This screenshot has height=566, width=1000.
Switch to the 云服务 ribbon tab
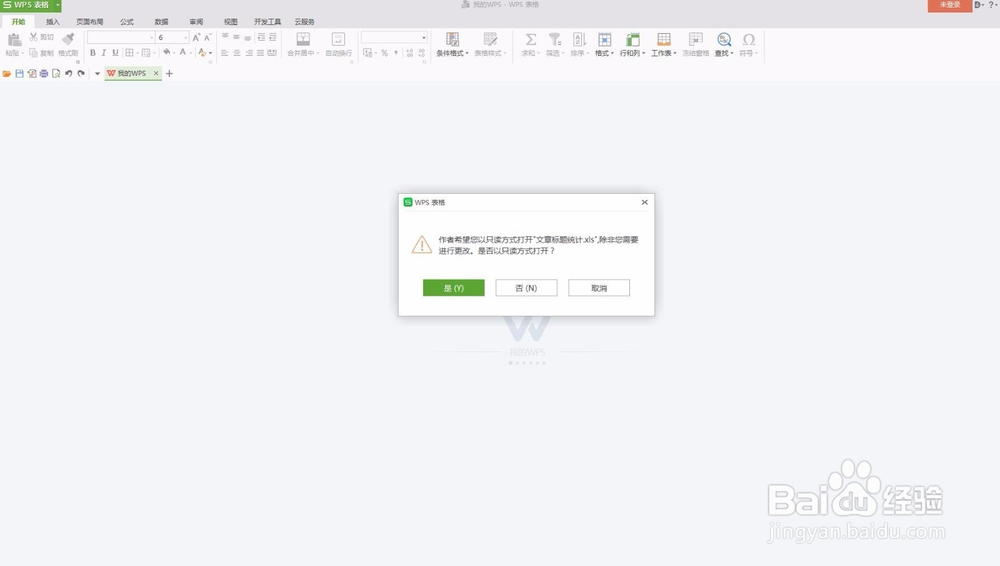(x=304, y=22)
